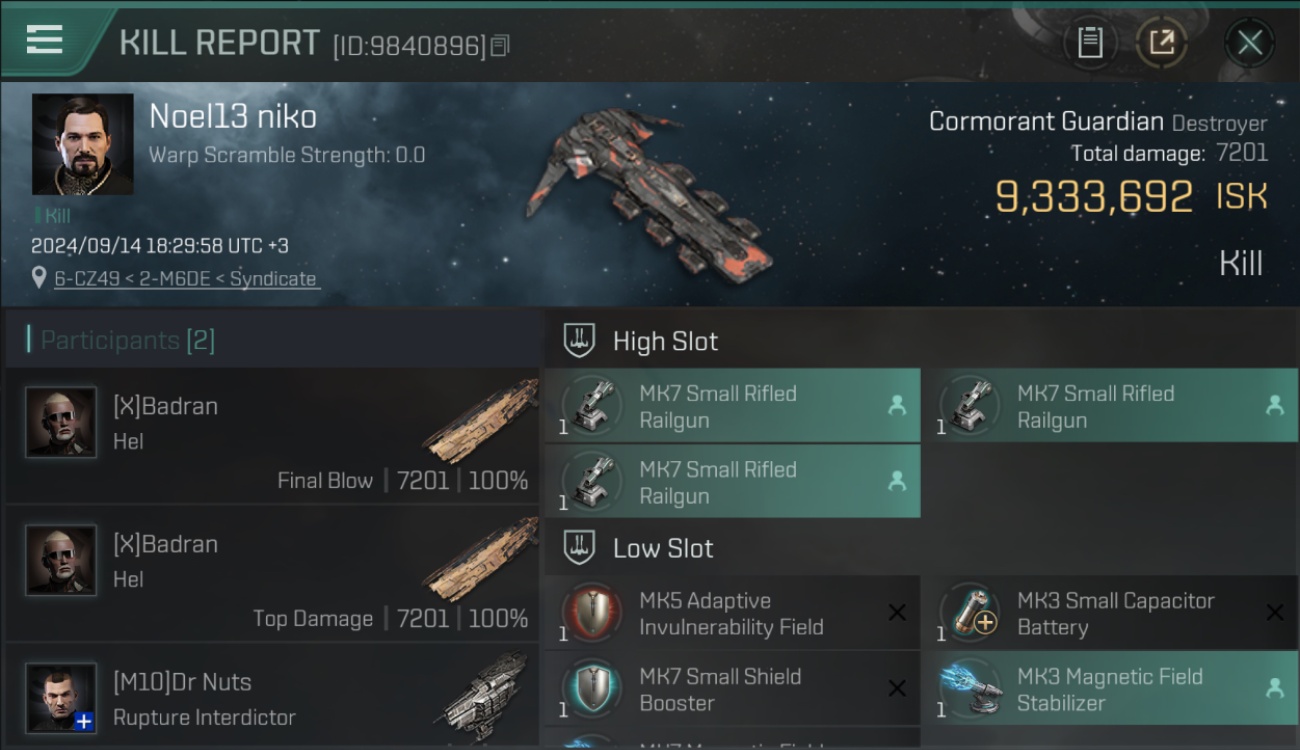Viewport: 1300px width, 750px height.
Task: Open the hamburger menu icon
Action: (44, 40)
